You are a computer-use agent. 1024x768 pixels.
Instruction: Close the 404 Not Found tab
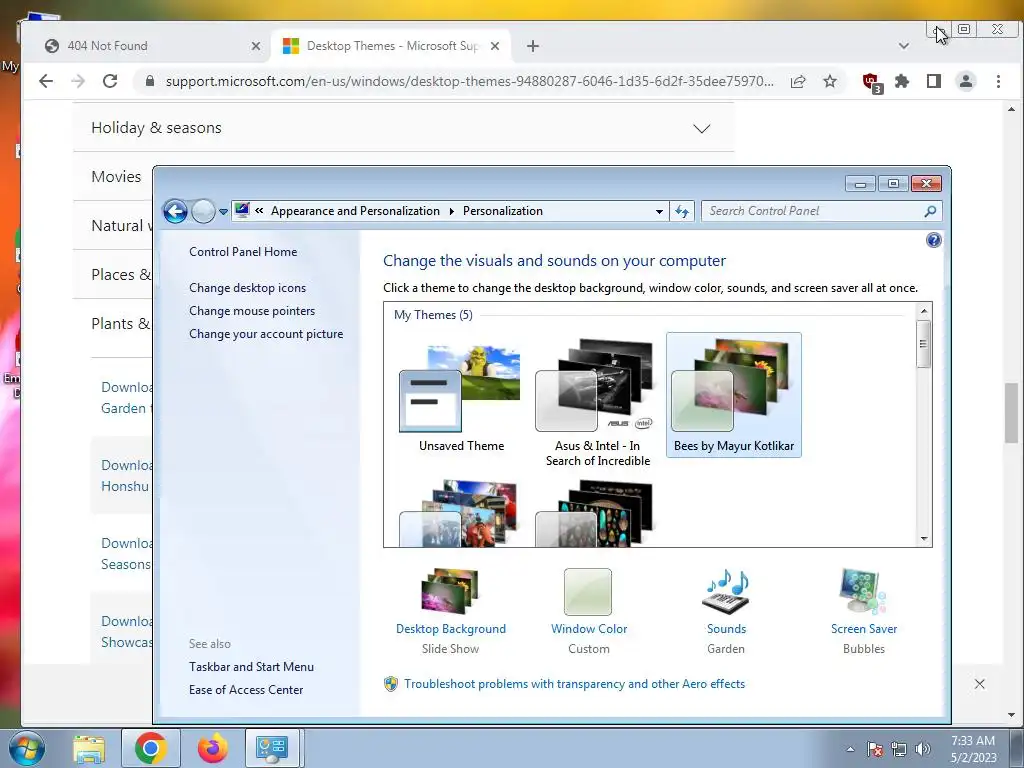tap(256, 46)
